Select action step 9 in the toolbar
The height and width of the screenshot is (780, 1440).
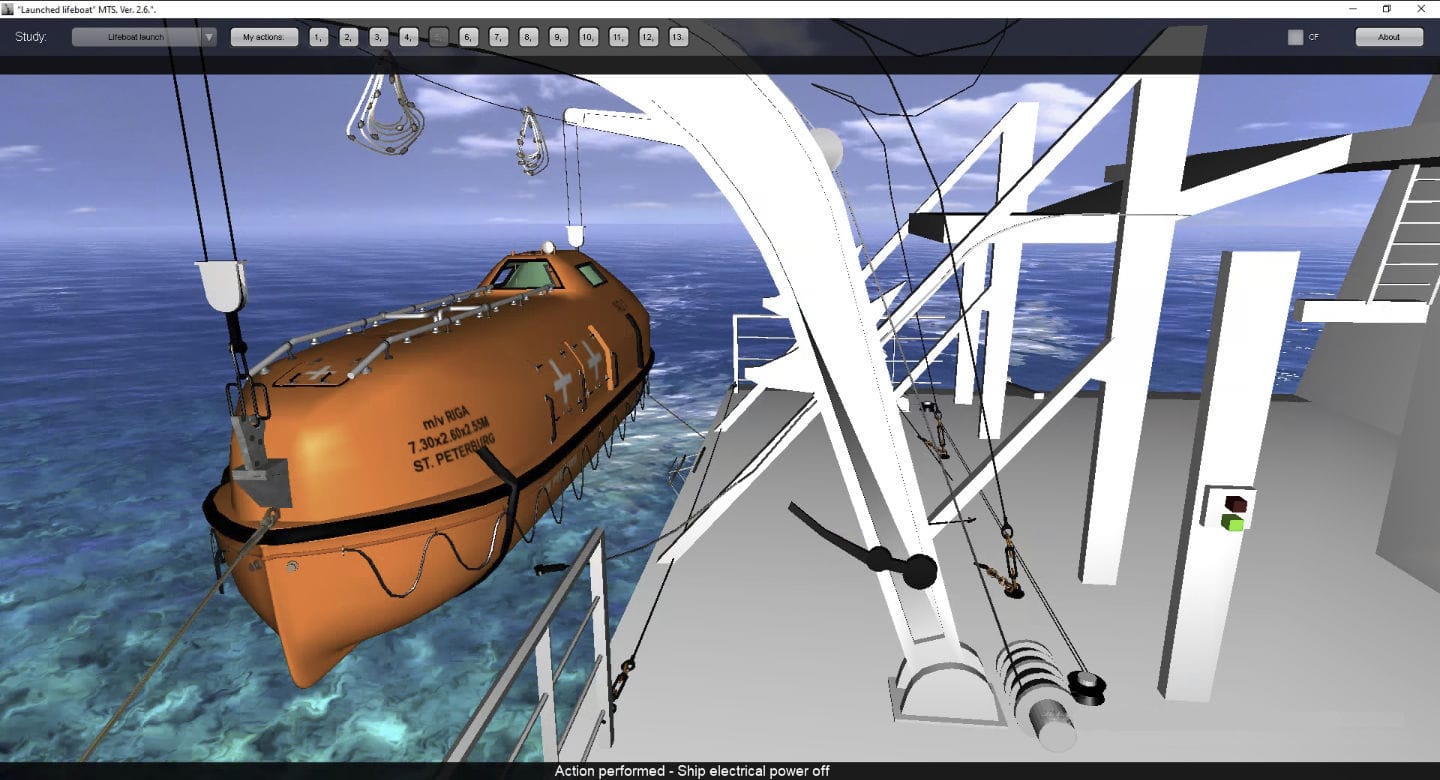tap(557, 37)
